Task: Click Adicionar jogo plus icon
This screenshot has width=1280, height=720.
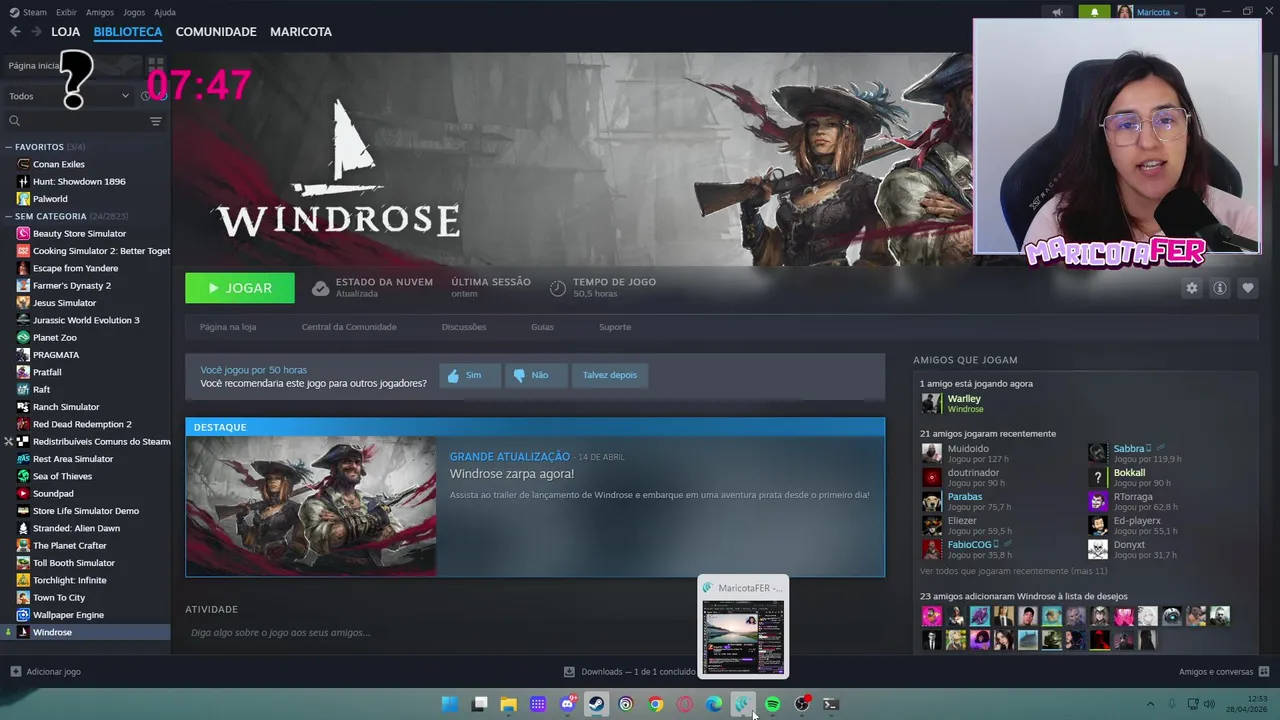Action: point(15,672)
